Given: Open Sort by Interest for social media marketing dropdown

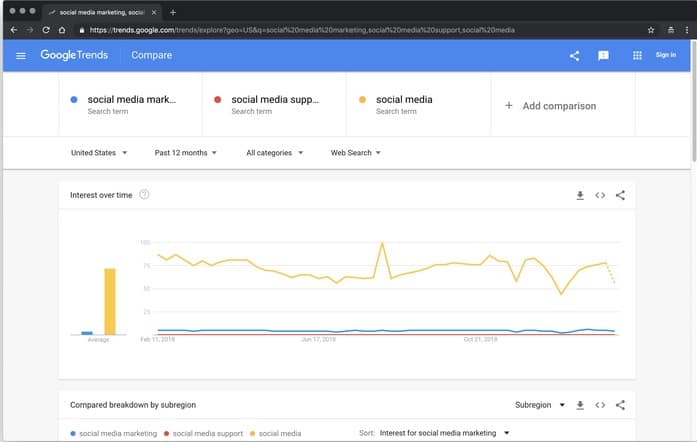Looking at the screenshot, I should (444, 433).
